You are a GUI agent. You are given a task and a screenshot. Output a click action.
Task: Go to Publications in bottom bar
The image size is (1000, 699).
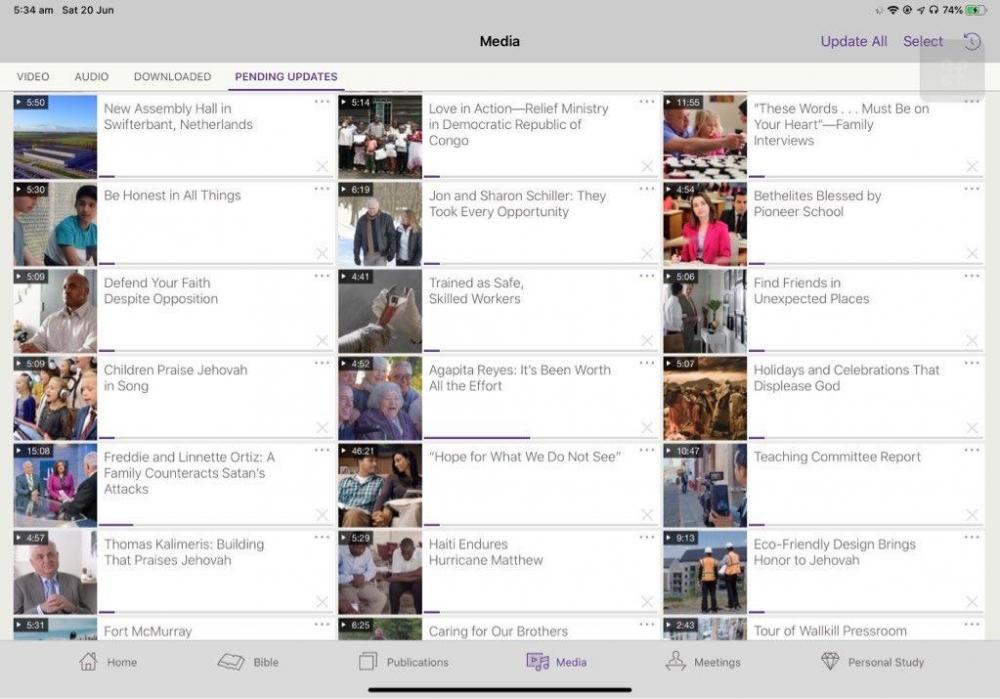[x=368, y=661]
